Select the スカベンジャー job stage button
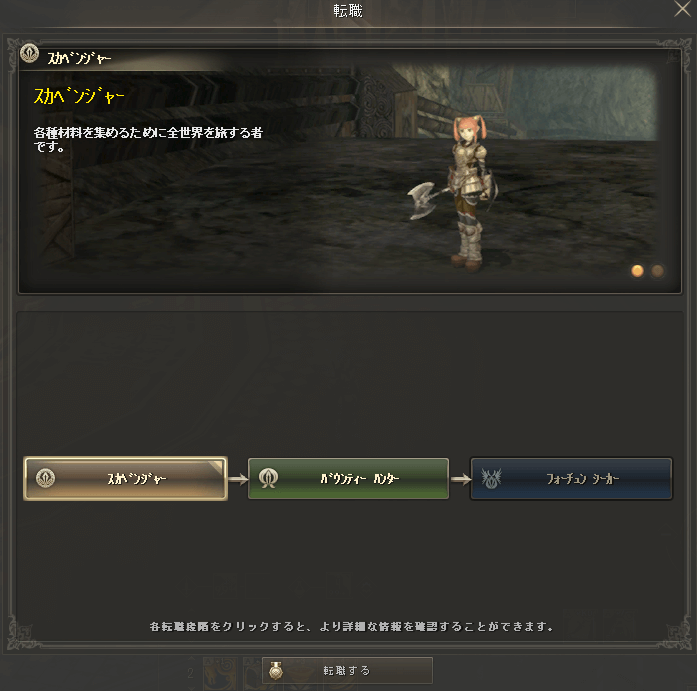This screenshot has width=697, height=691. point(125,479)
